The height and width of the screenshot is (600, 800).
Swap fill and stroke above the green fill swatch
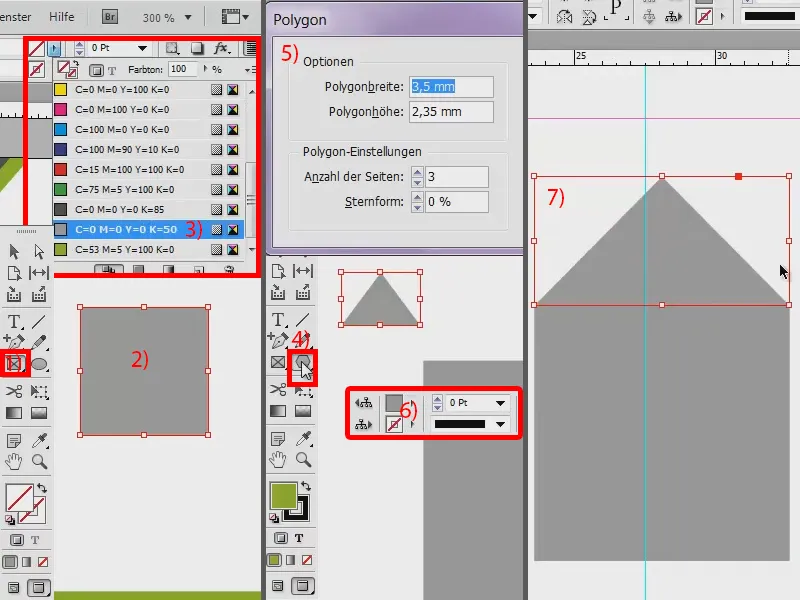click(306, 485)
